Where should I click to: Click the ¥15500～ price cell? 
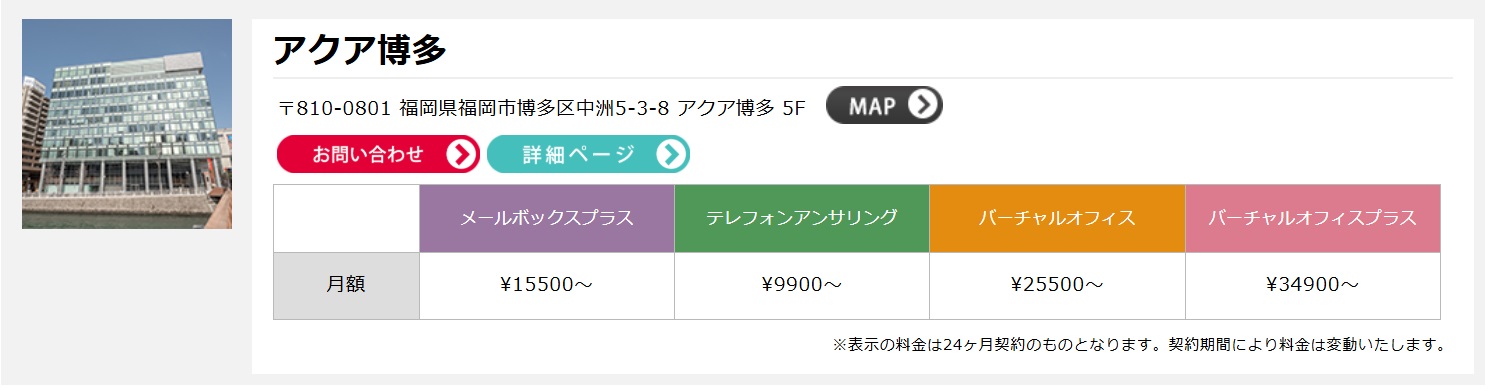point(547,286)
